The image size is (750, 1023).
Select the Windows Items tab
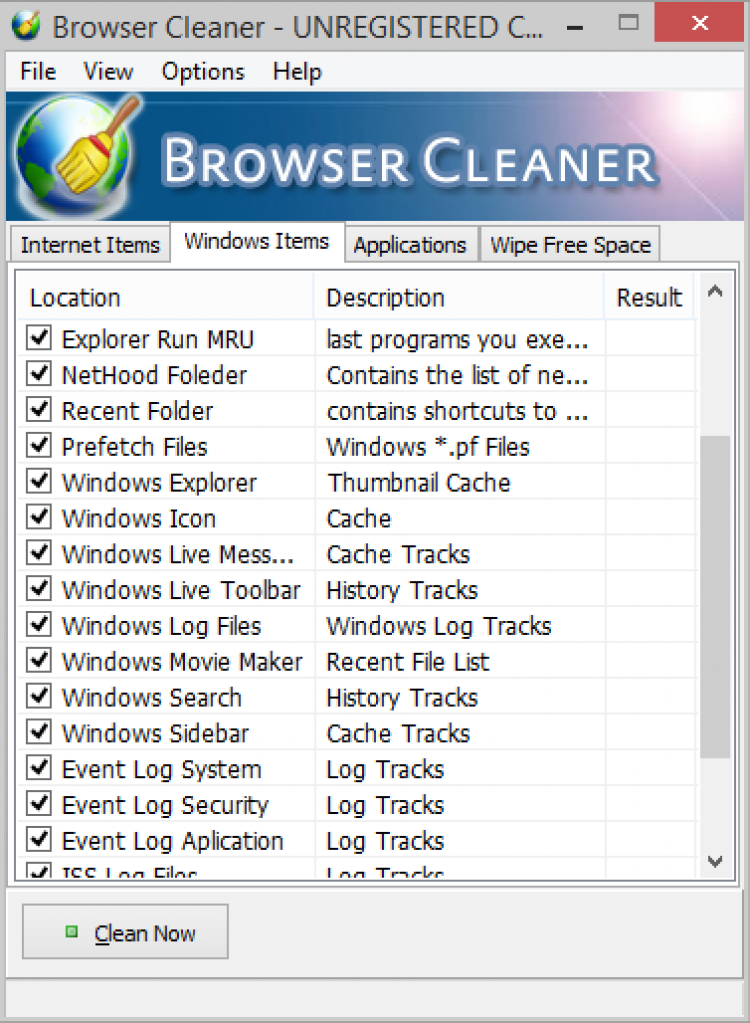click(x=256, y=241)
